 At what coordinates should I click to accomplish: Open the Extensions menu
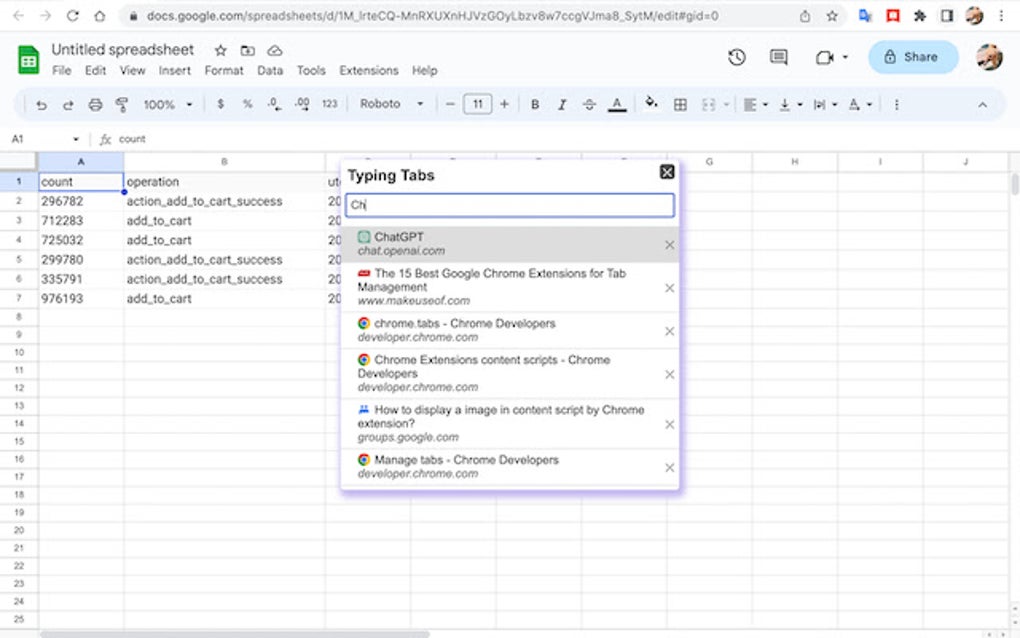[368, 70]
